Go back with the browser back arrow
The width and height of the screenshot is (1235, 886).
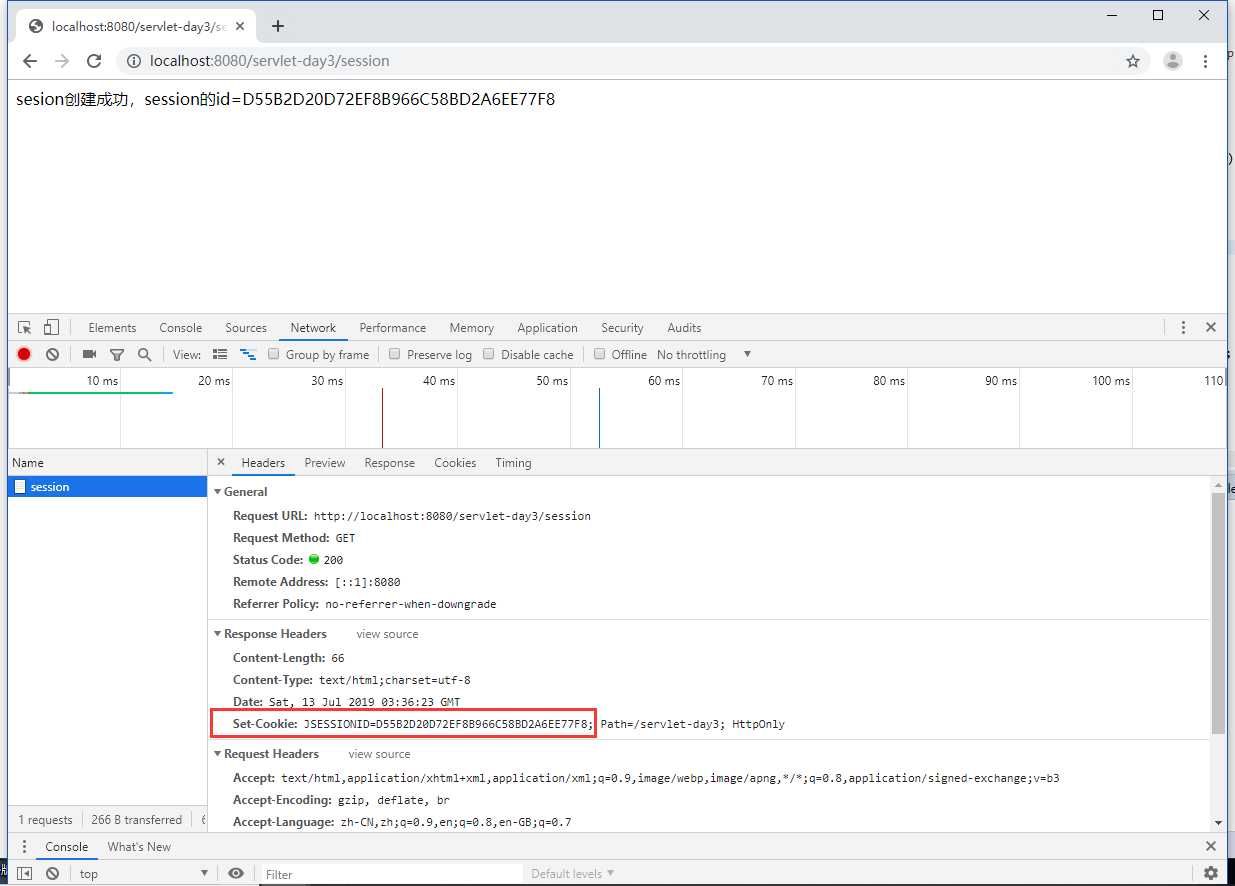point(30,61)
